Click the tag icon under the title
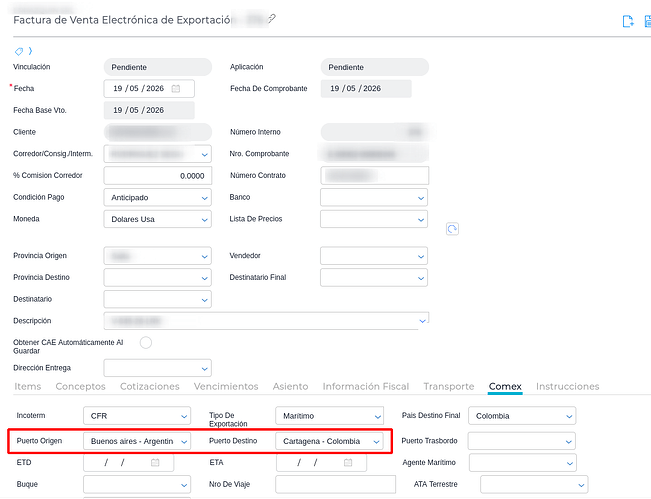 [x=19, y=51]
